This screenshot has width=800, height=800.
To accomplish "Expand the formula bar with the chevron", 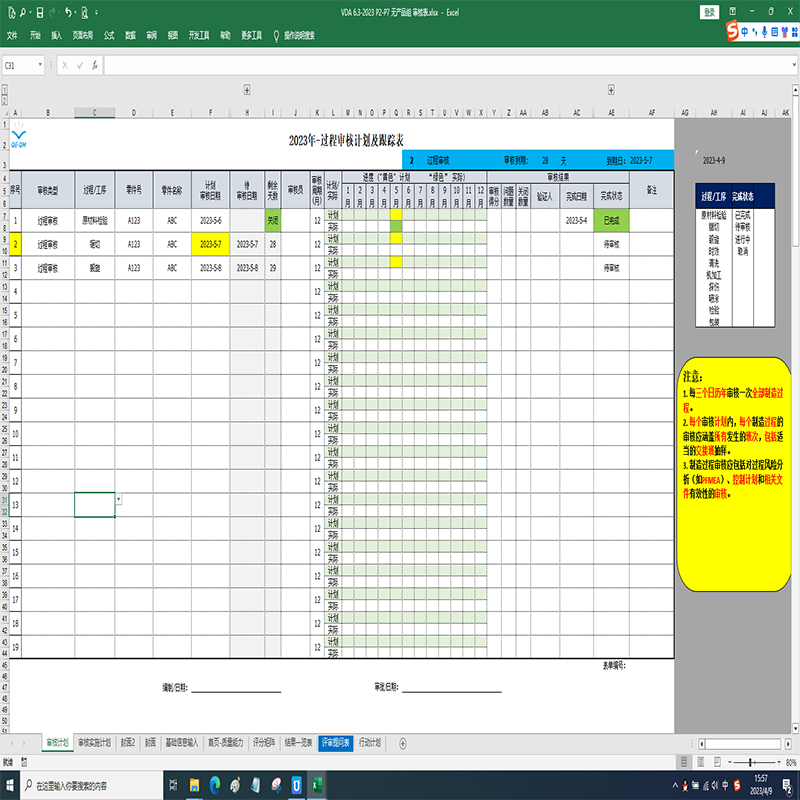I will [794, 65].
